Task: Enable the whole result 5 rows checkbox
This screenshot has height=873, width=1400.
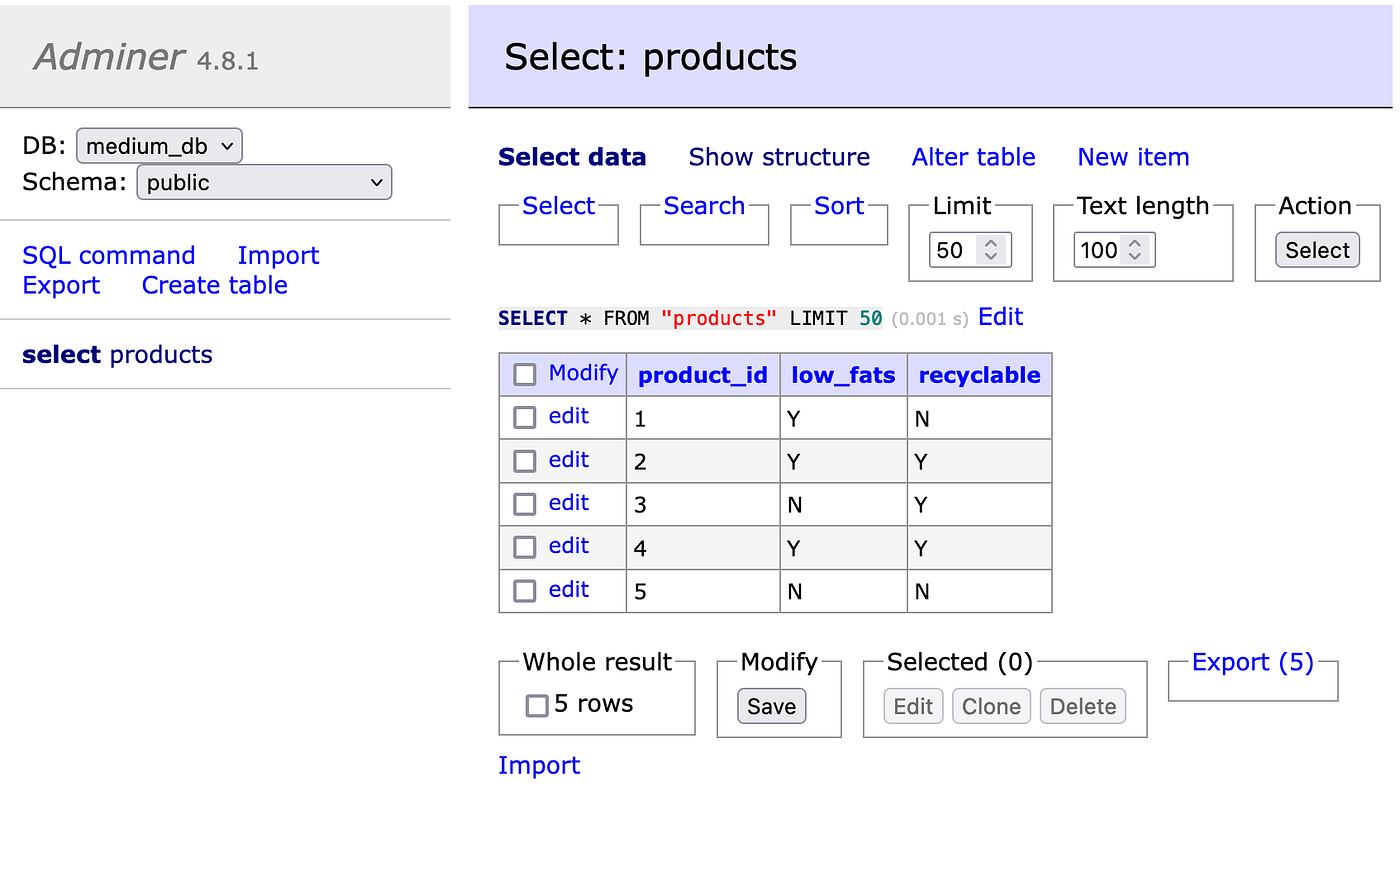Action: tap(537, 706)
